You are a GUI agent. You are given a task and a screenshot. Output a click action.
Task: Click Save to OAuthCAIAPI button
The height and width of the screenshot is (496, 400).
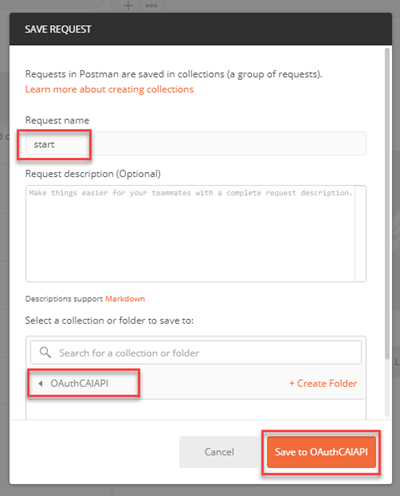click(321, 452)
